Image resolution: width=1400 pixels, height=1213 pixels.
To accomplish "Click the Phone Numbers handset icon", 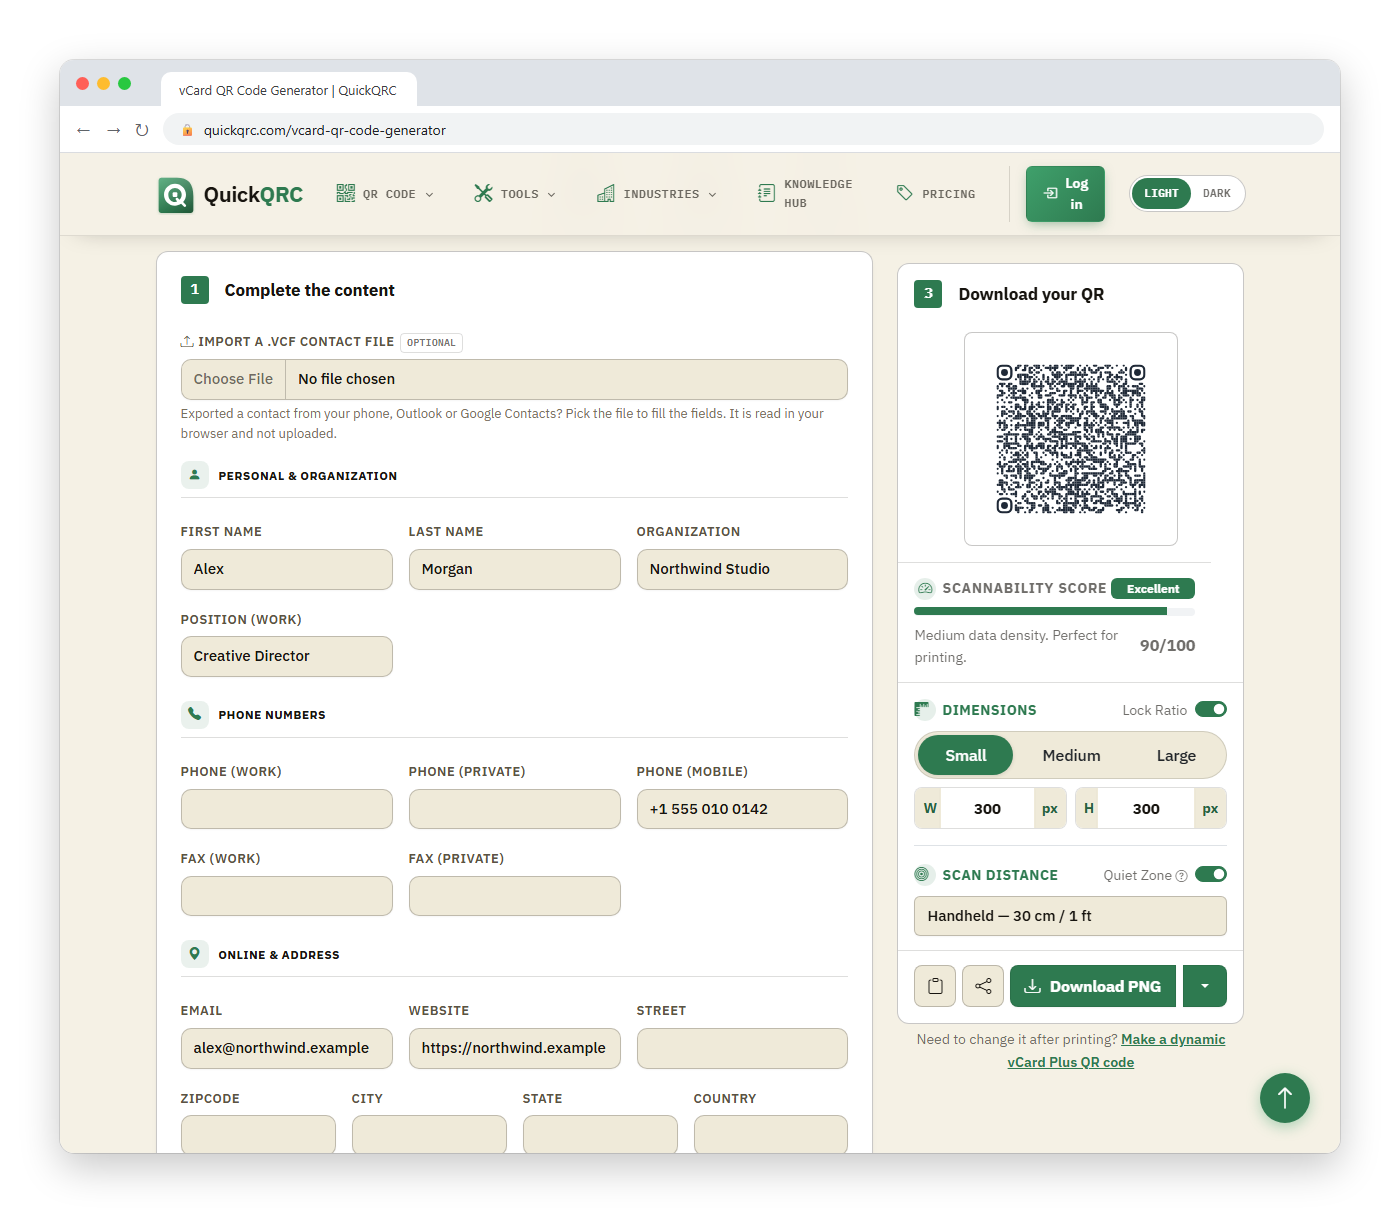I will [195, 714].
